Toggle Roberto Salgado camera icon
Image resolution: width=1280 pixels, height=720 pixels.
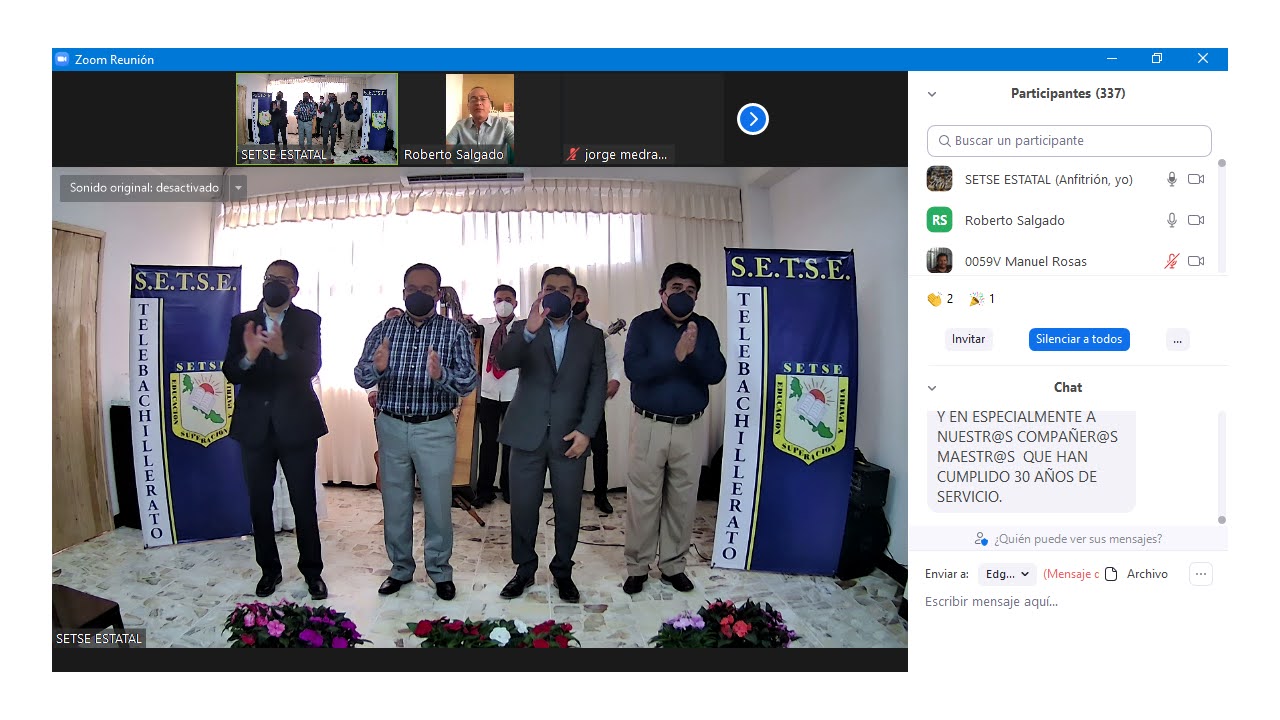1196,220
